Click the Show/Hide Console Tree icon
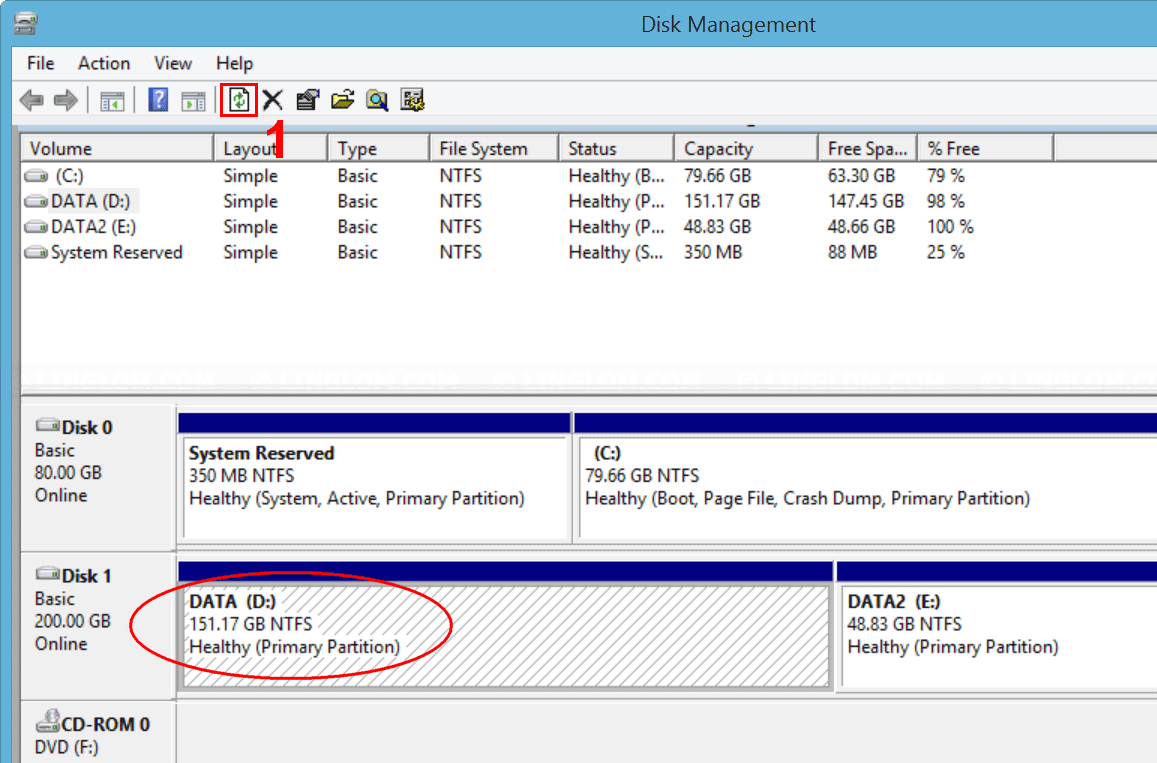The image size is (1157, 763). [x=112, y=100]
